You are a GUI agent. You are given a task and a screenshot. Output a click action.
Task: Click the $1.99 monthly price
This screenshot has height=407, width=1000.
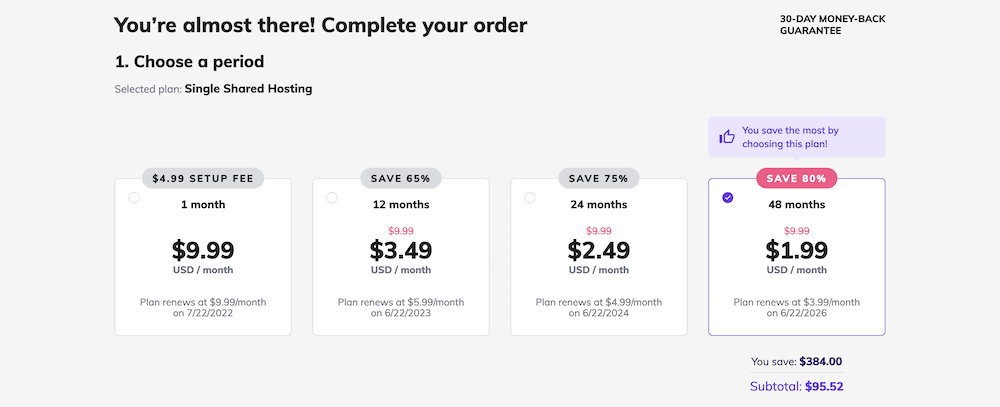(x=797, y=250)
